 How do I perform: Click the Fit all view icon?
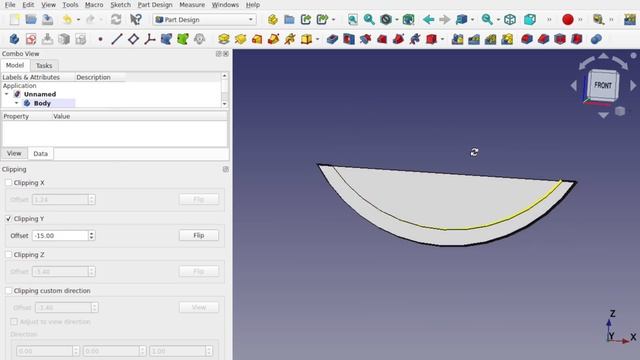(x=353, y=20)
